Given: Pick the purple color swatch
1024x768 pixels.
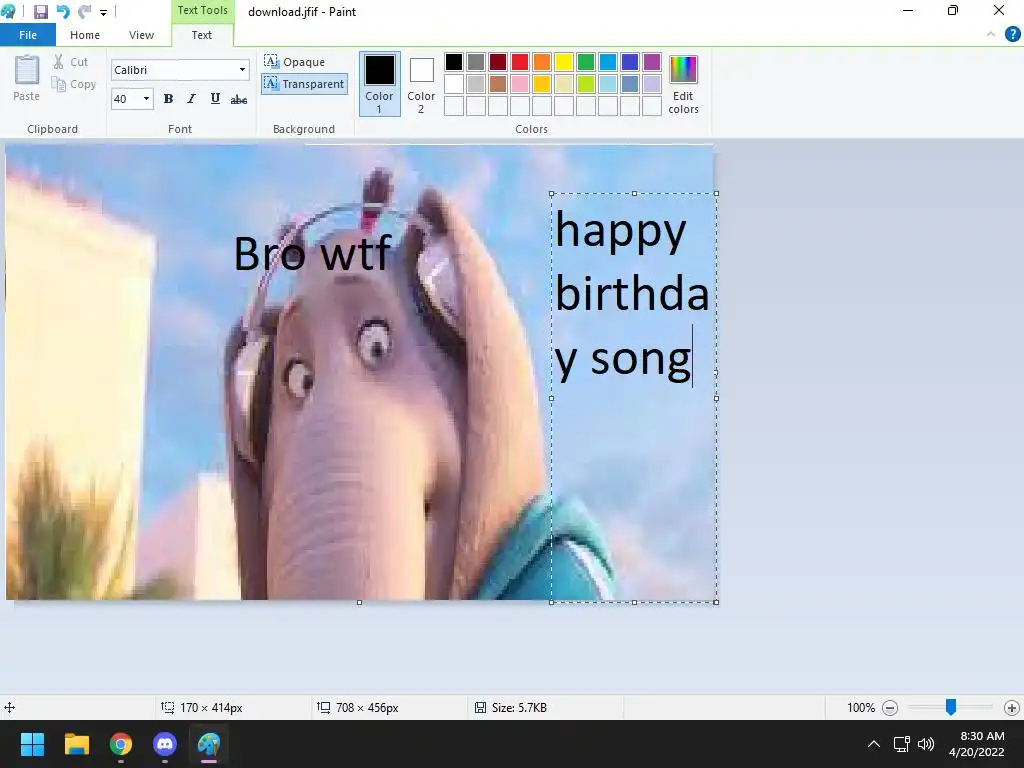Looking at the screenshot, I should [652, 62].
